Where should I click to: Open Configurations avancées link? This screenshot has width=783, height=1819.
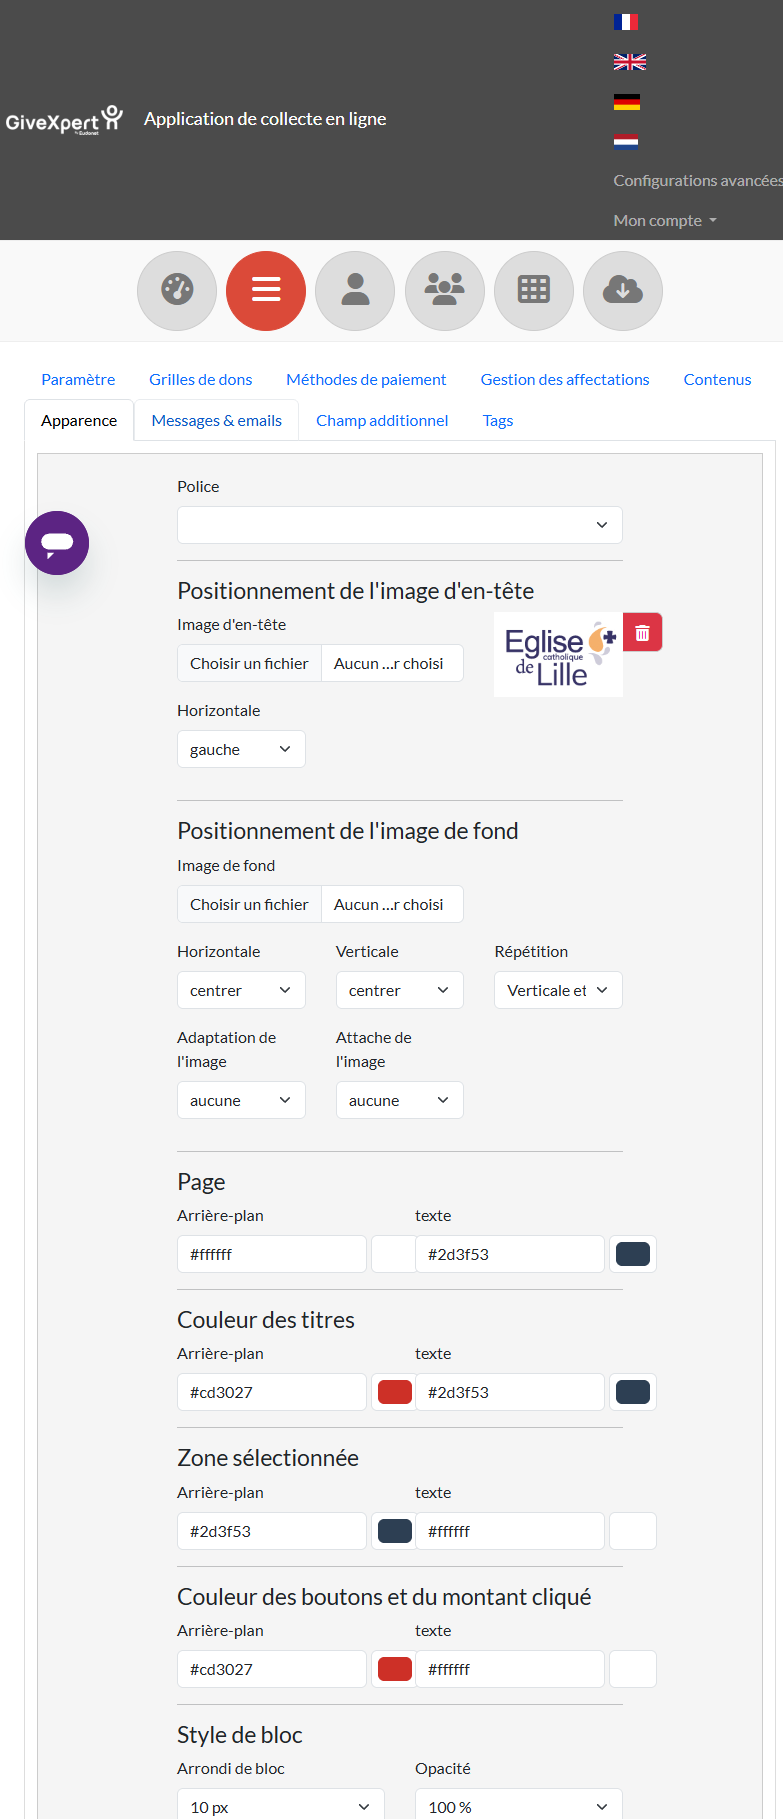click(x=698, y=181)
